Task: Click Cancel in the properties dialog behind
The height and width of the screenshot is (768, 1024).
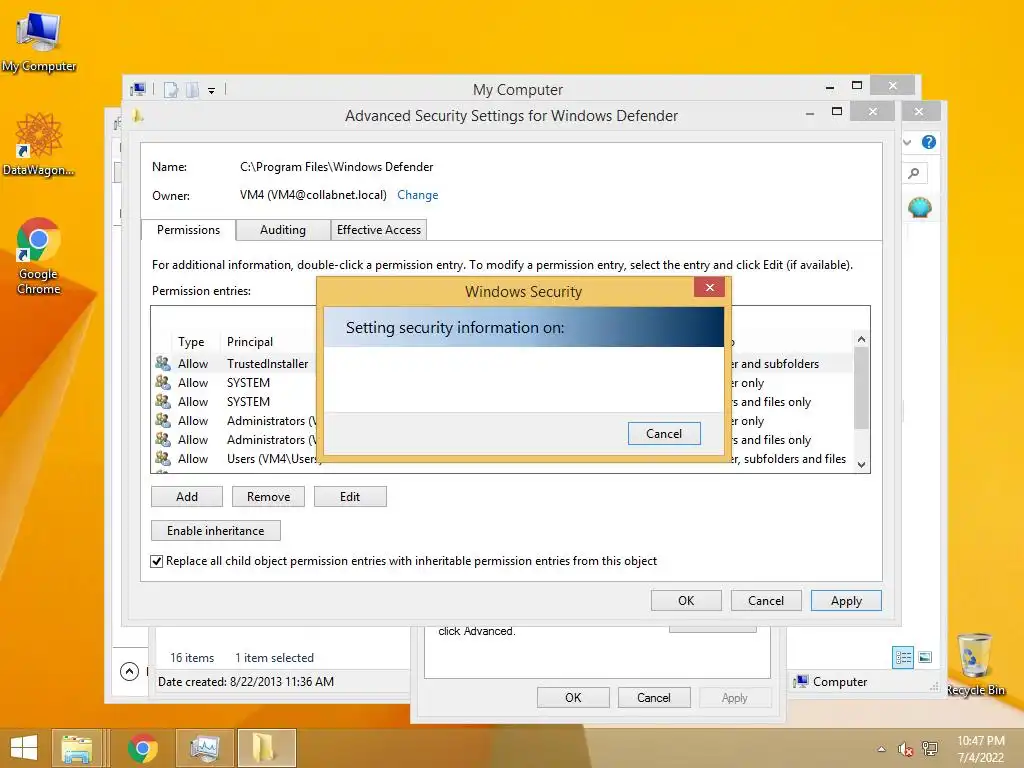Action: (x=654, y=697)
